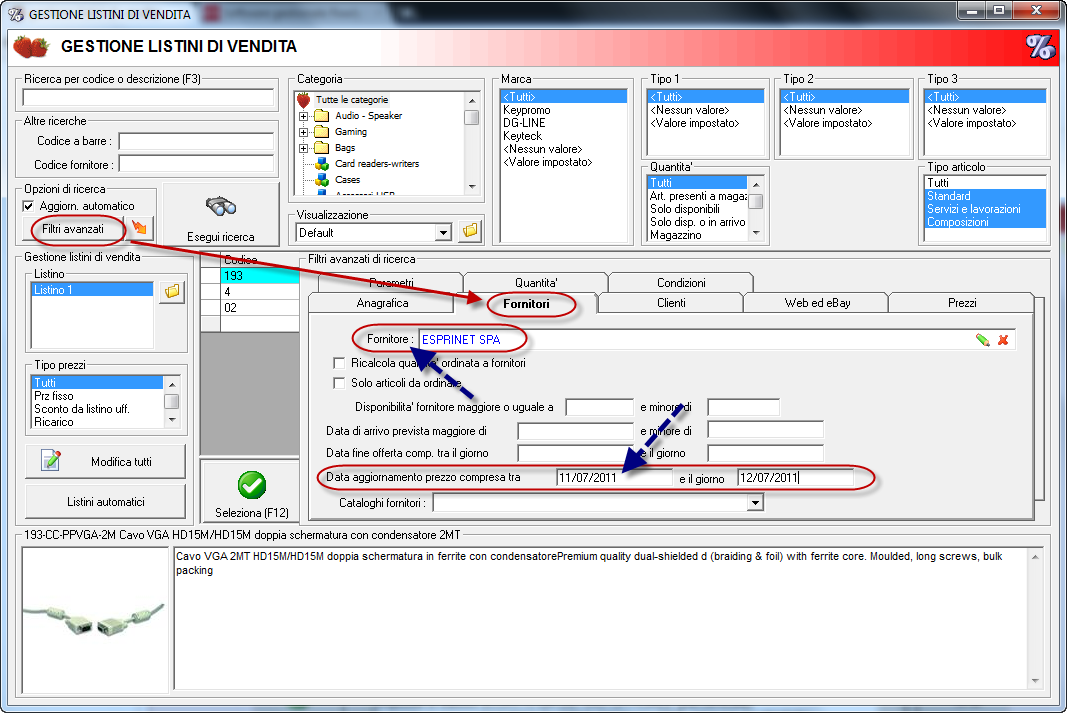Screen dimensions: 1067x713
Task: Click description text scrollbar down arrow
Action: click(x=1035, y=680)
